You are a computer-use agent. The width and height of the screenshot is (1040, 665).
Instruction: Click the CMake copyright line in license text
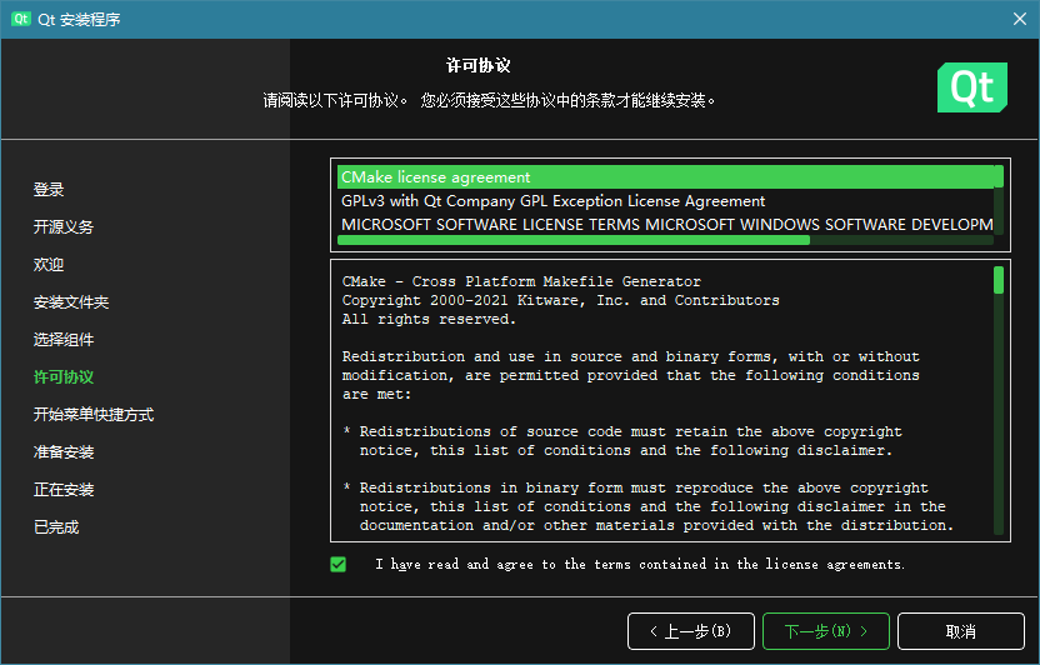coord(560,300)
